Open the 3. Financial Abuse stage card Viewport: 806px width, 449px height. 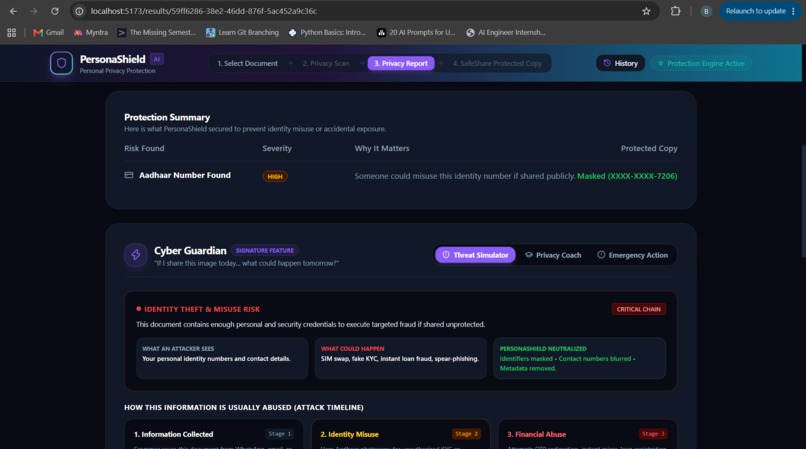tap(588, 435)
